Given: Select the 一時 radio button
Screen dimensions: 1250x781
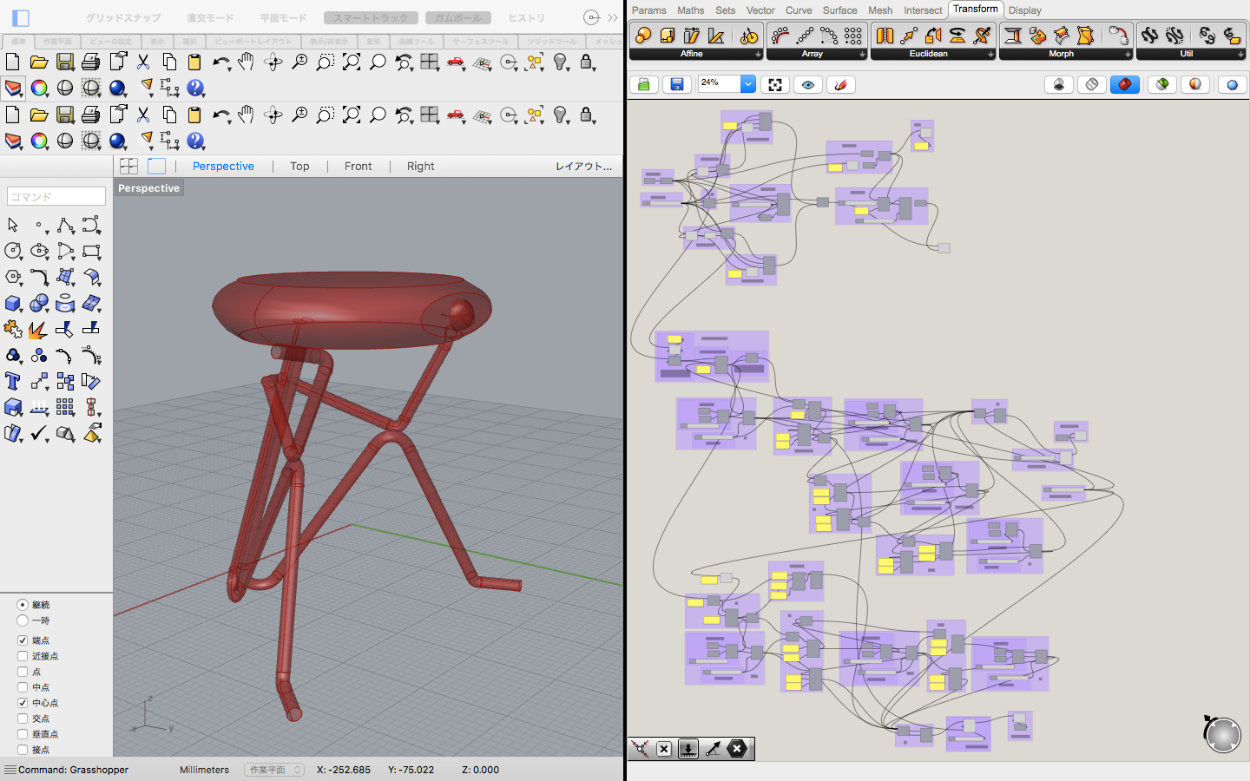Looking at the screenshot, I should point(23,620).
